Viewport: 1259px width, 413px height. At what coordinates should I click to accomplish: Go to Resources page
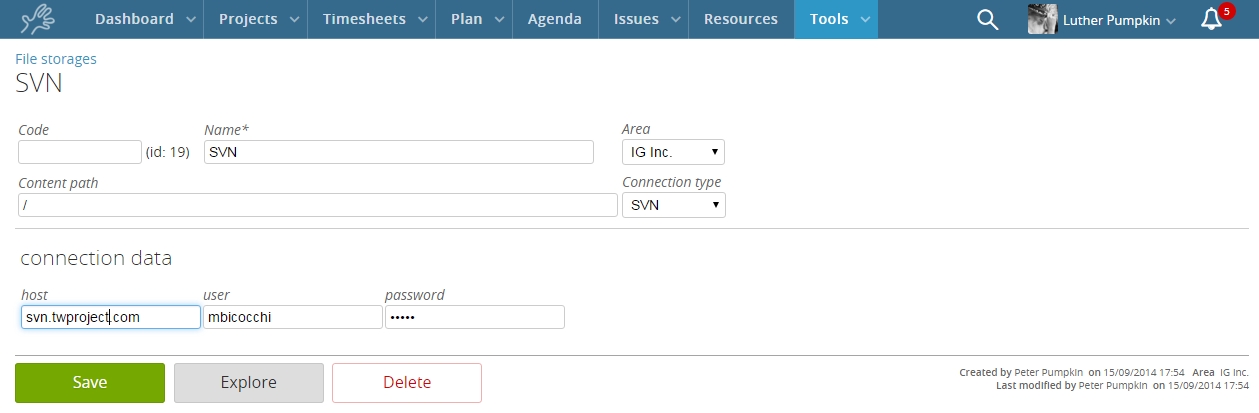(741, 19)
